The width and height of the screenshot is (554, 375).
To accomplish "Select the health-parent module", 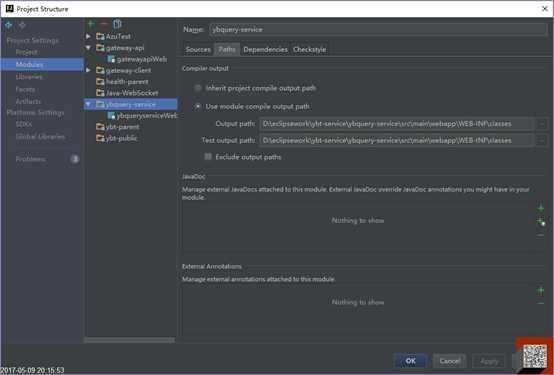I will pyautogui.click(x=127, y=82).
